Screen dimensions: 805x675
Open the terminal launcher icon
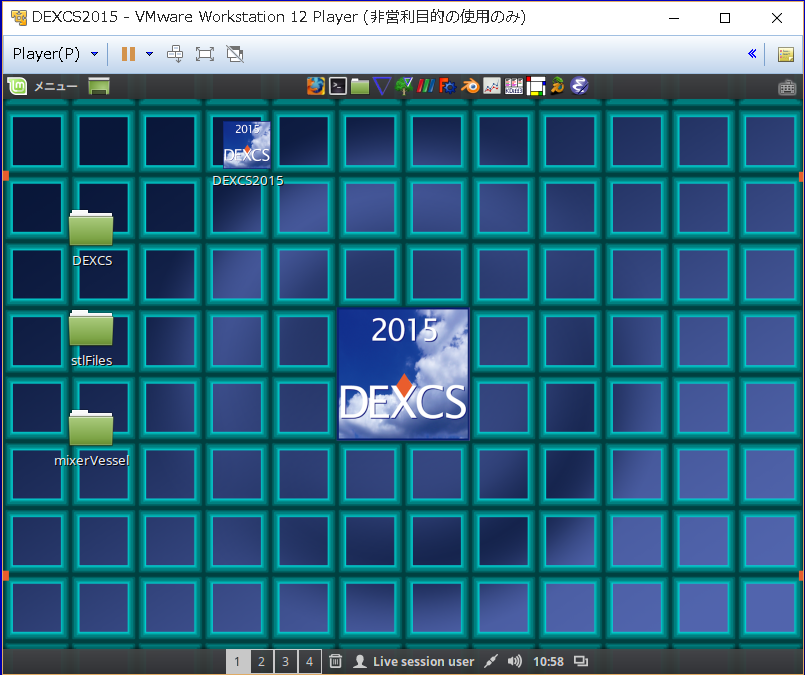click(x=338, y=86)
